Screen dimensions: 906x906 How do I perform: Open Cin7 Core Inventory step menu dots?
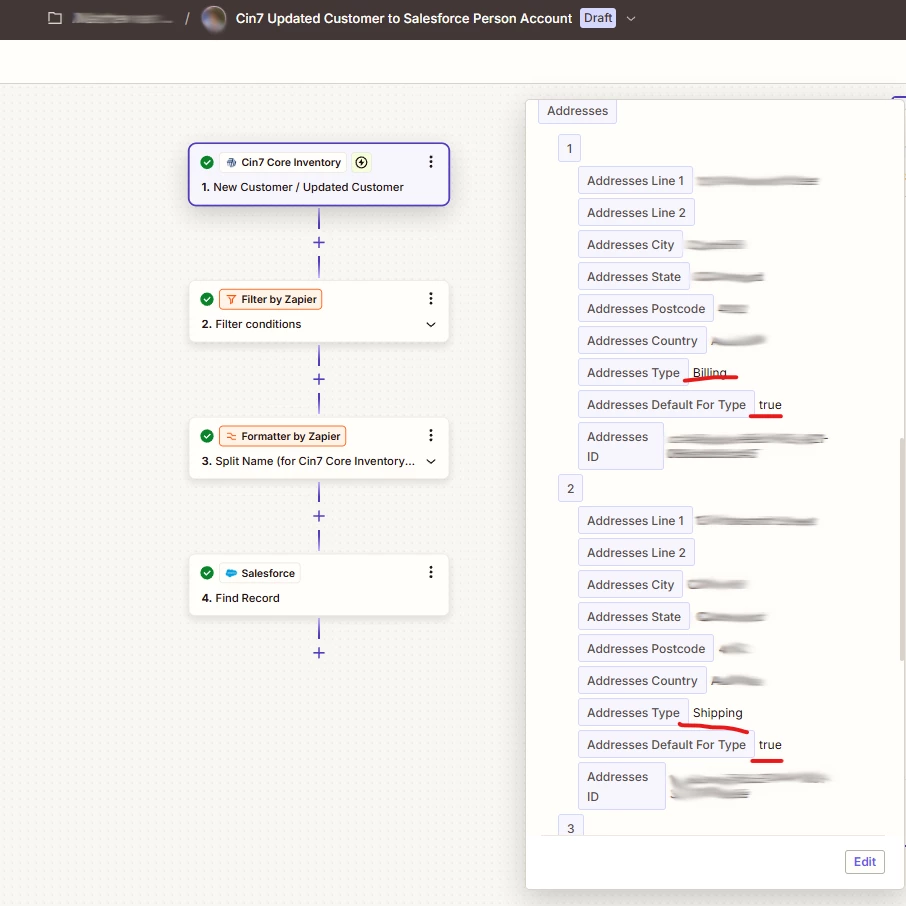[430, 162]
